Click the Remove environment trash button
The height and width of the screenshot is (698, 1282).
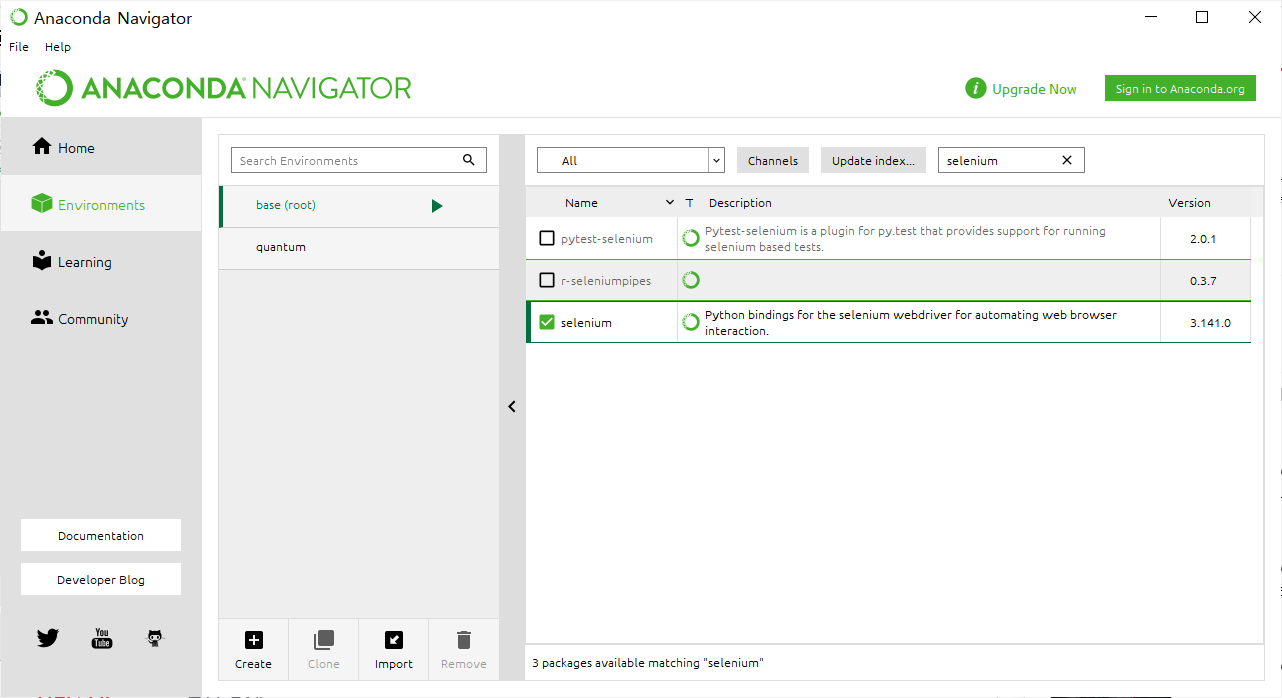pos(463,649)
